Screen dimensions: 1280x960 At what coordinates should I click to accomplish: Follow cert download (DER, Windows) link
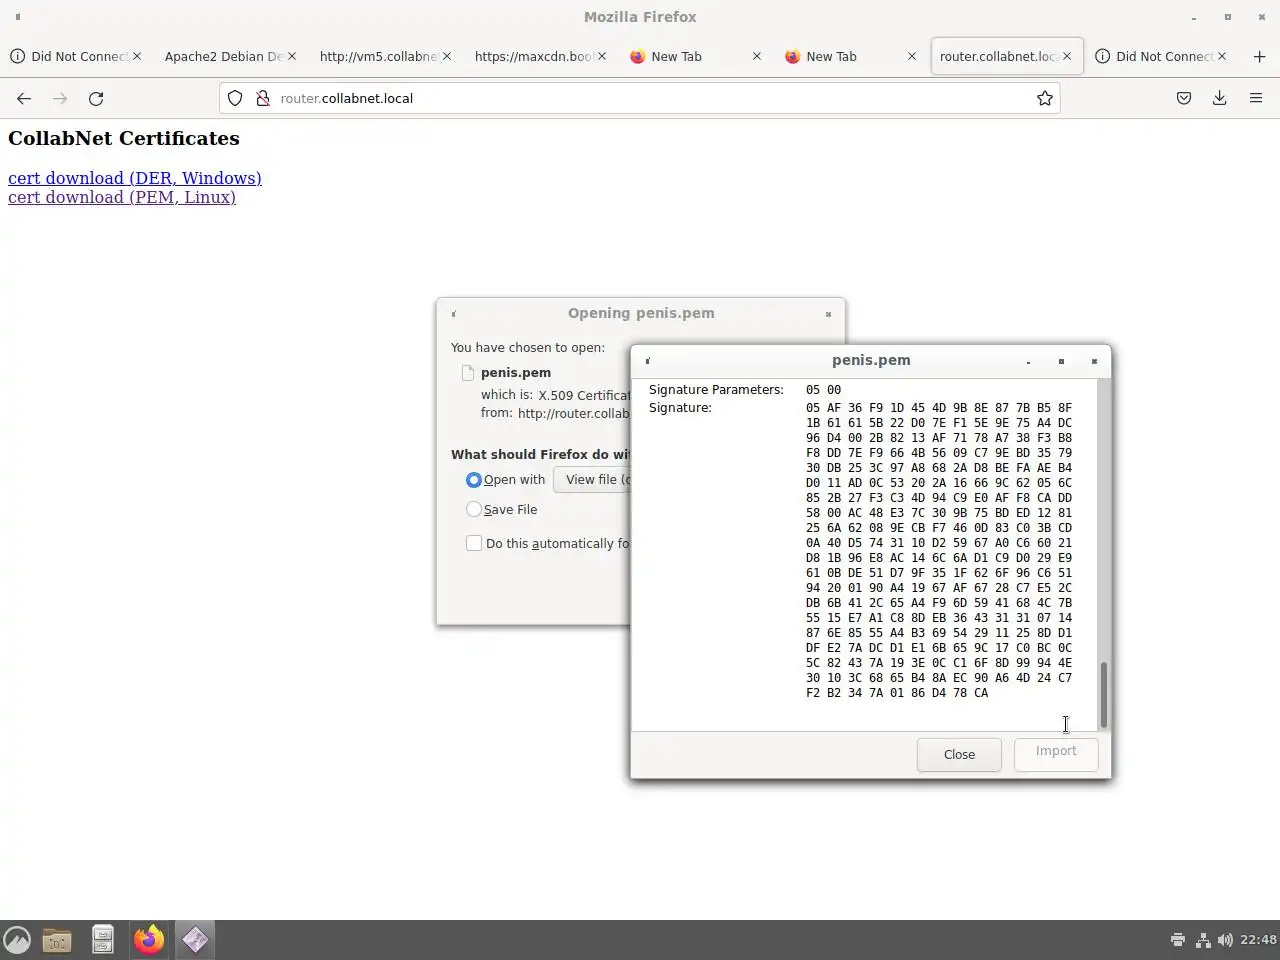coord(135,178)
